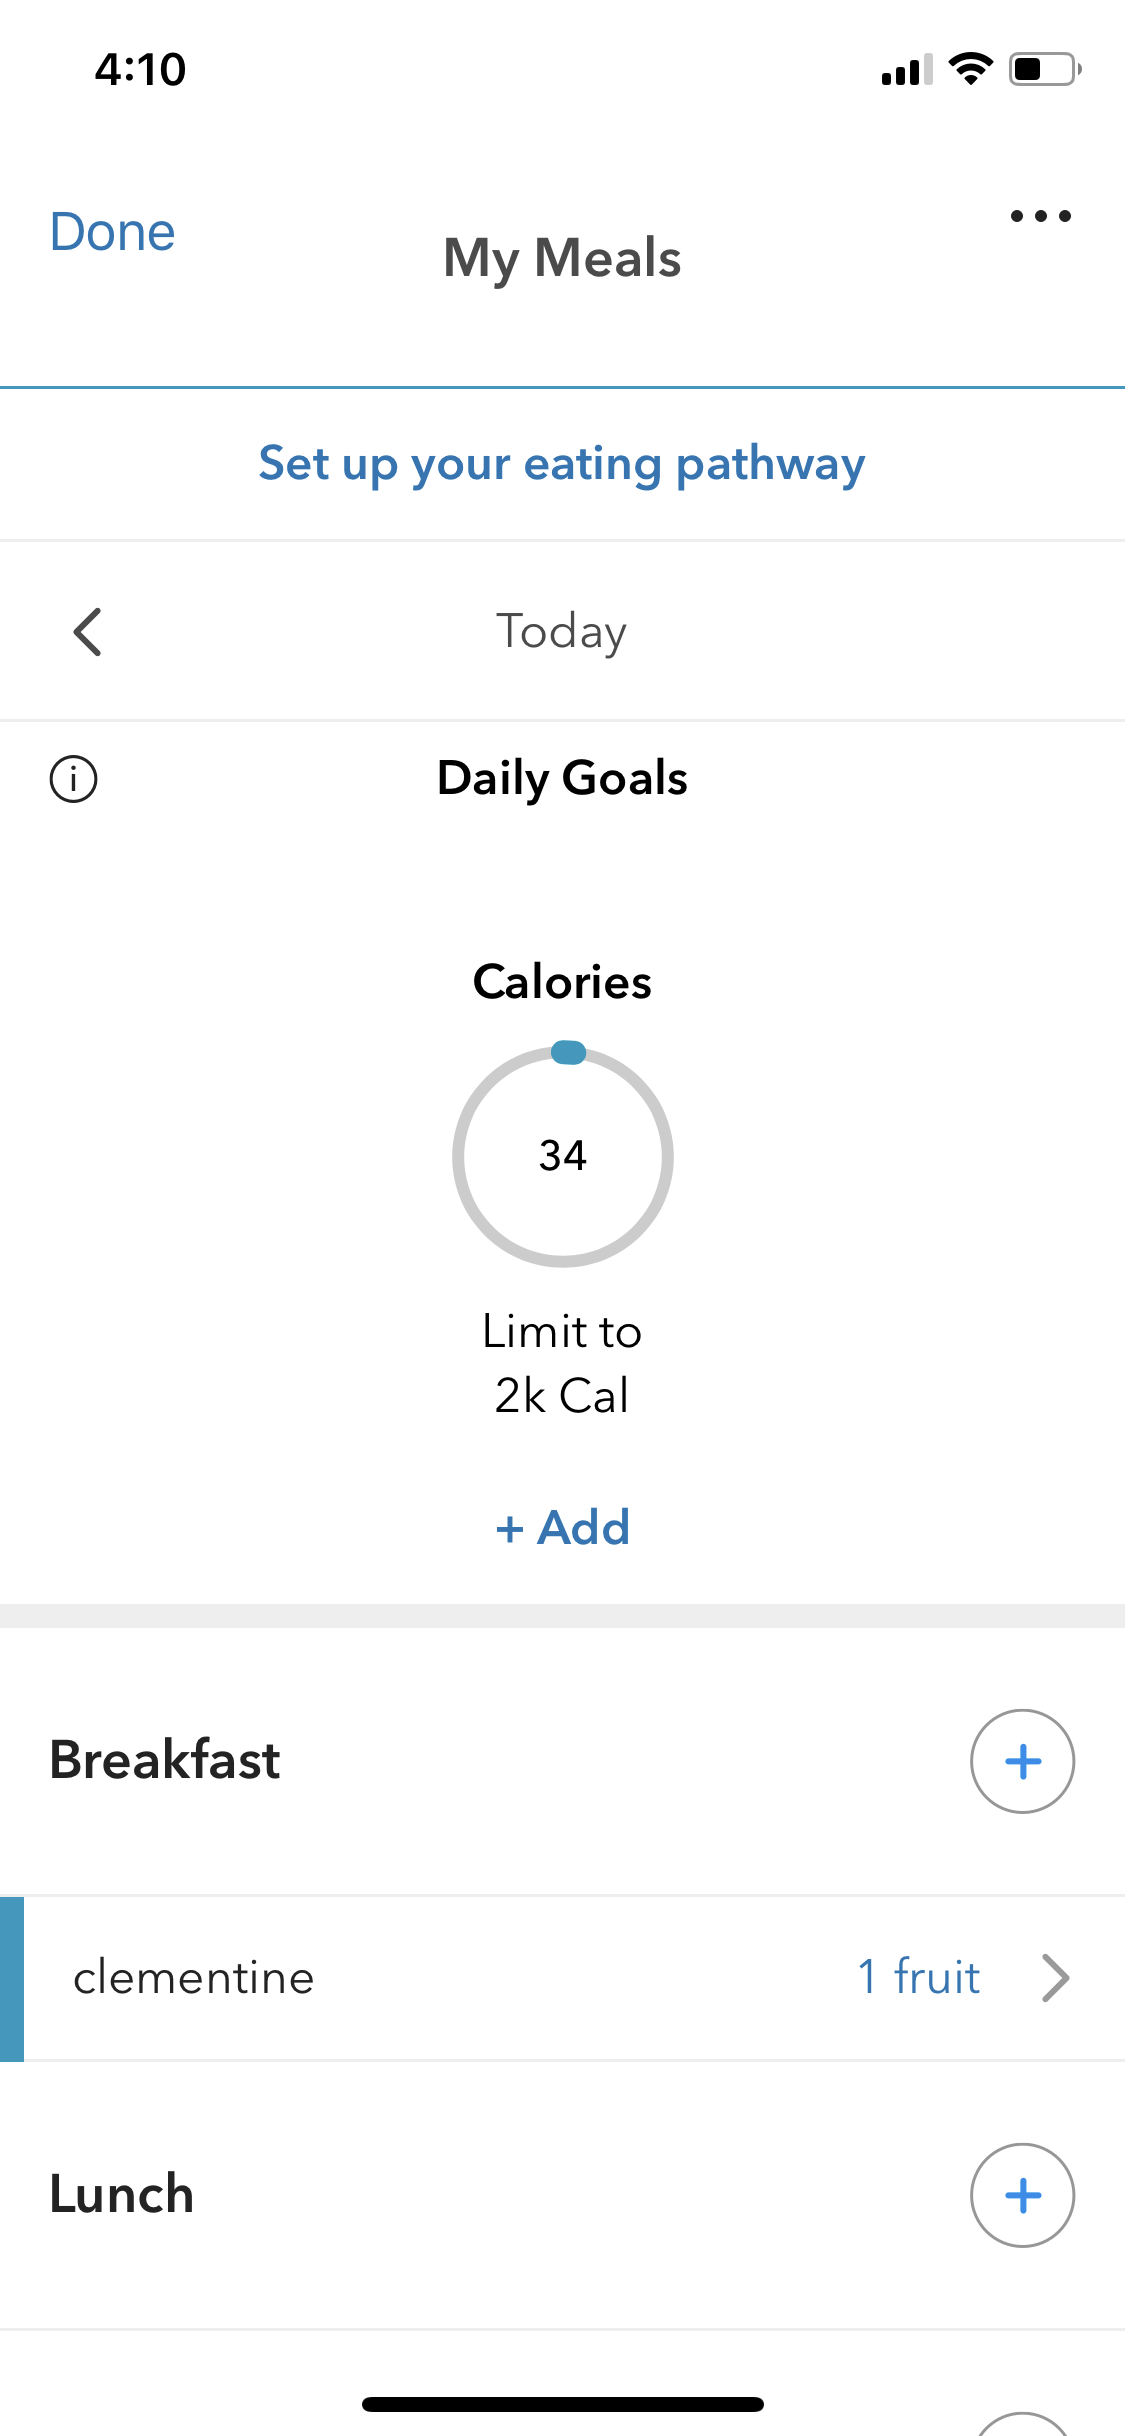This screenshot has width=1125, height=2436.
Task: Tap the Daily Goals info icon
Action: [74, 779]
